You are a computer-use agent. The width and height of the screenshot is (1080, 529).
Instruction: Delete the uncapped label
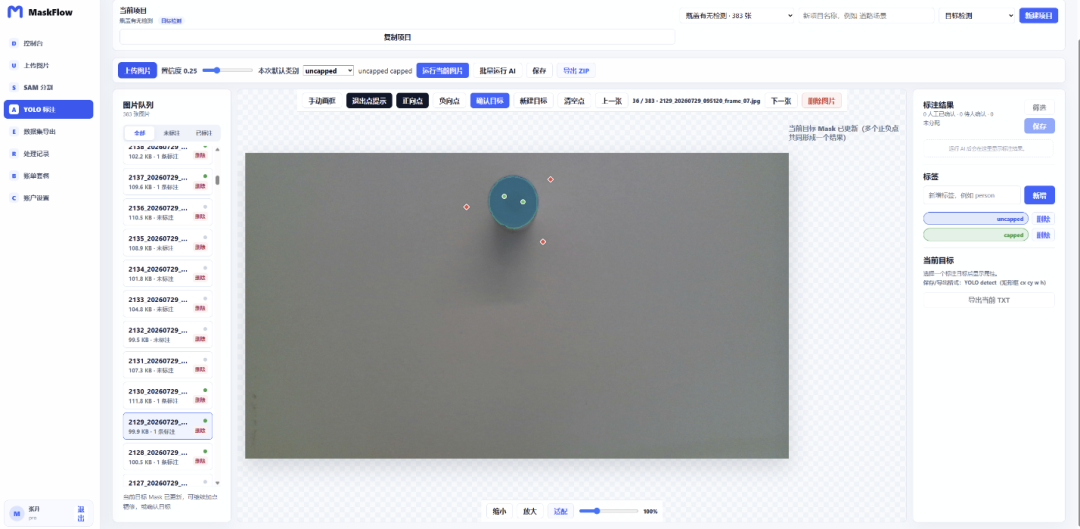tap(1043, 218)
